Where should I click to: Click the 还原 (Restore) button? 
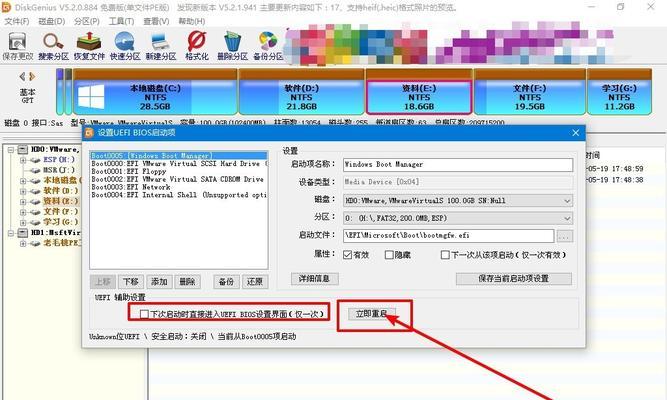pos(255,282)
